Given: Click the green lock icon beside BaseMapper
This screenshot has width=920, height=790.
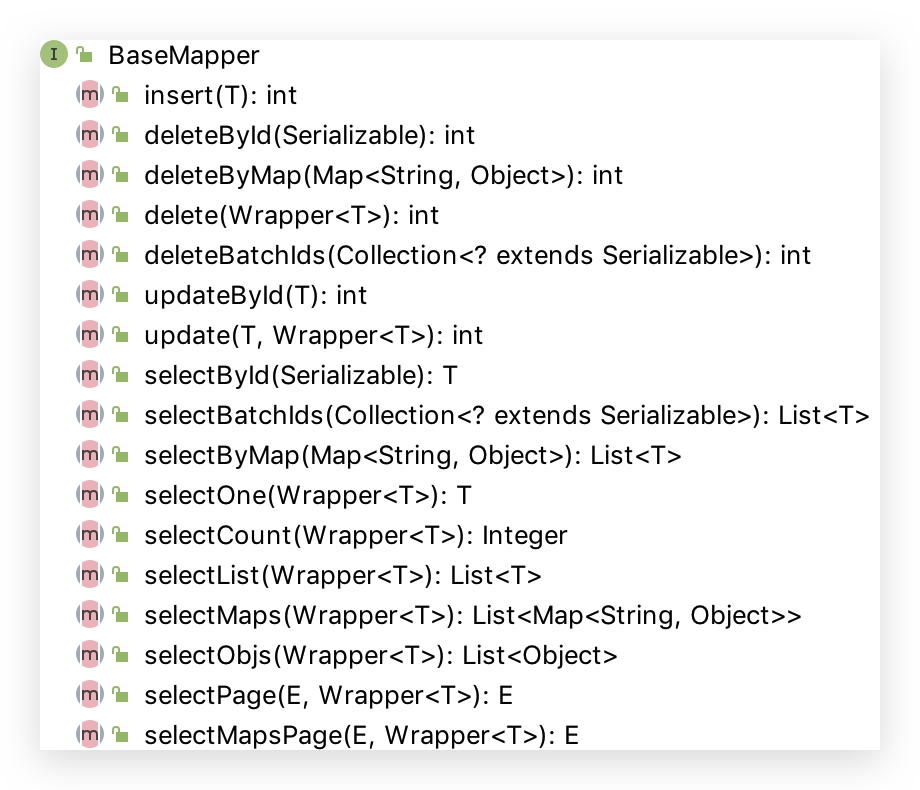Looking at the screenshot, I should pos(85,56).
